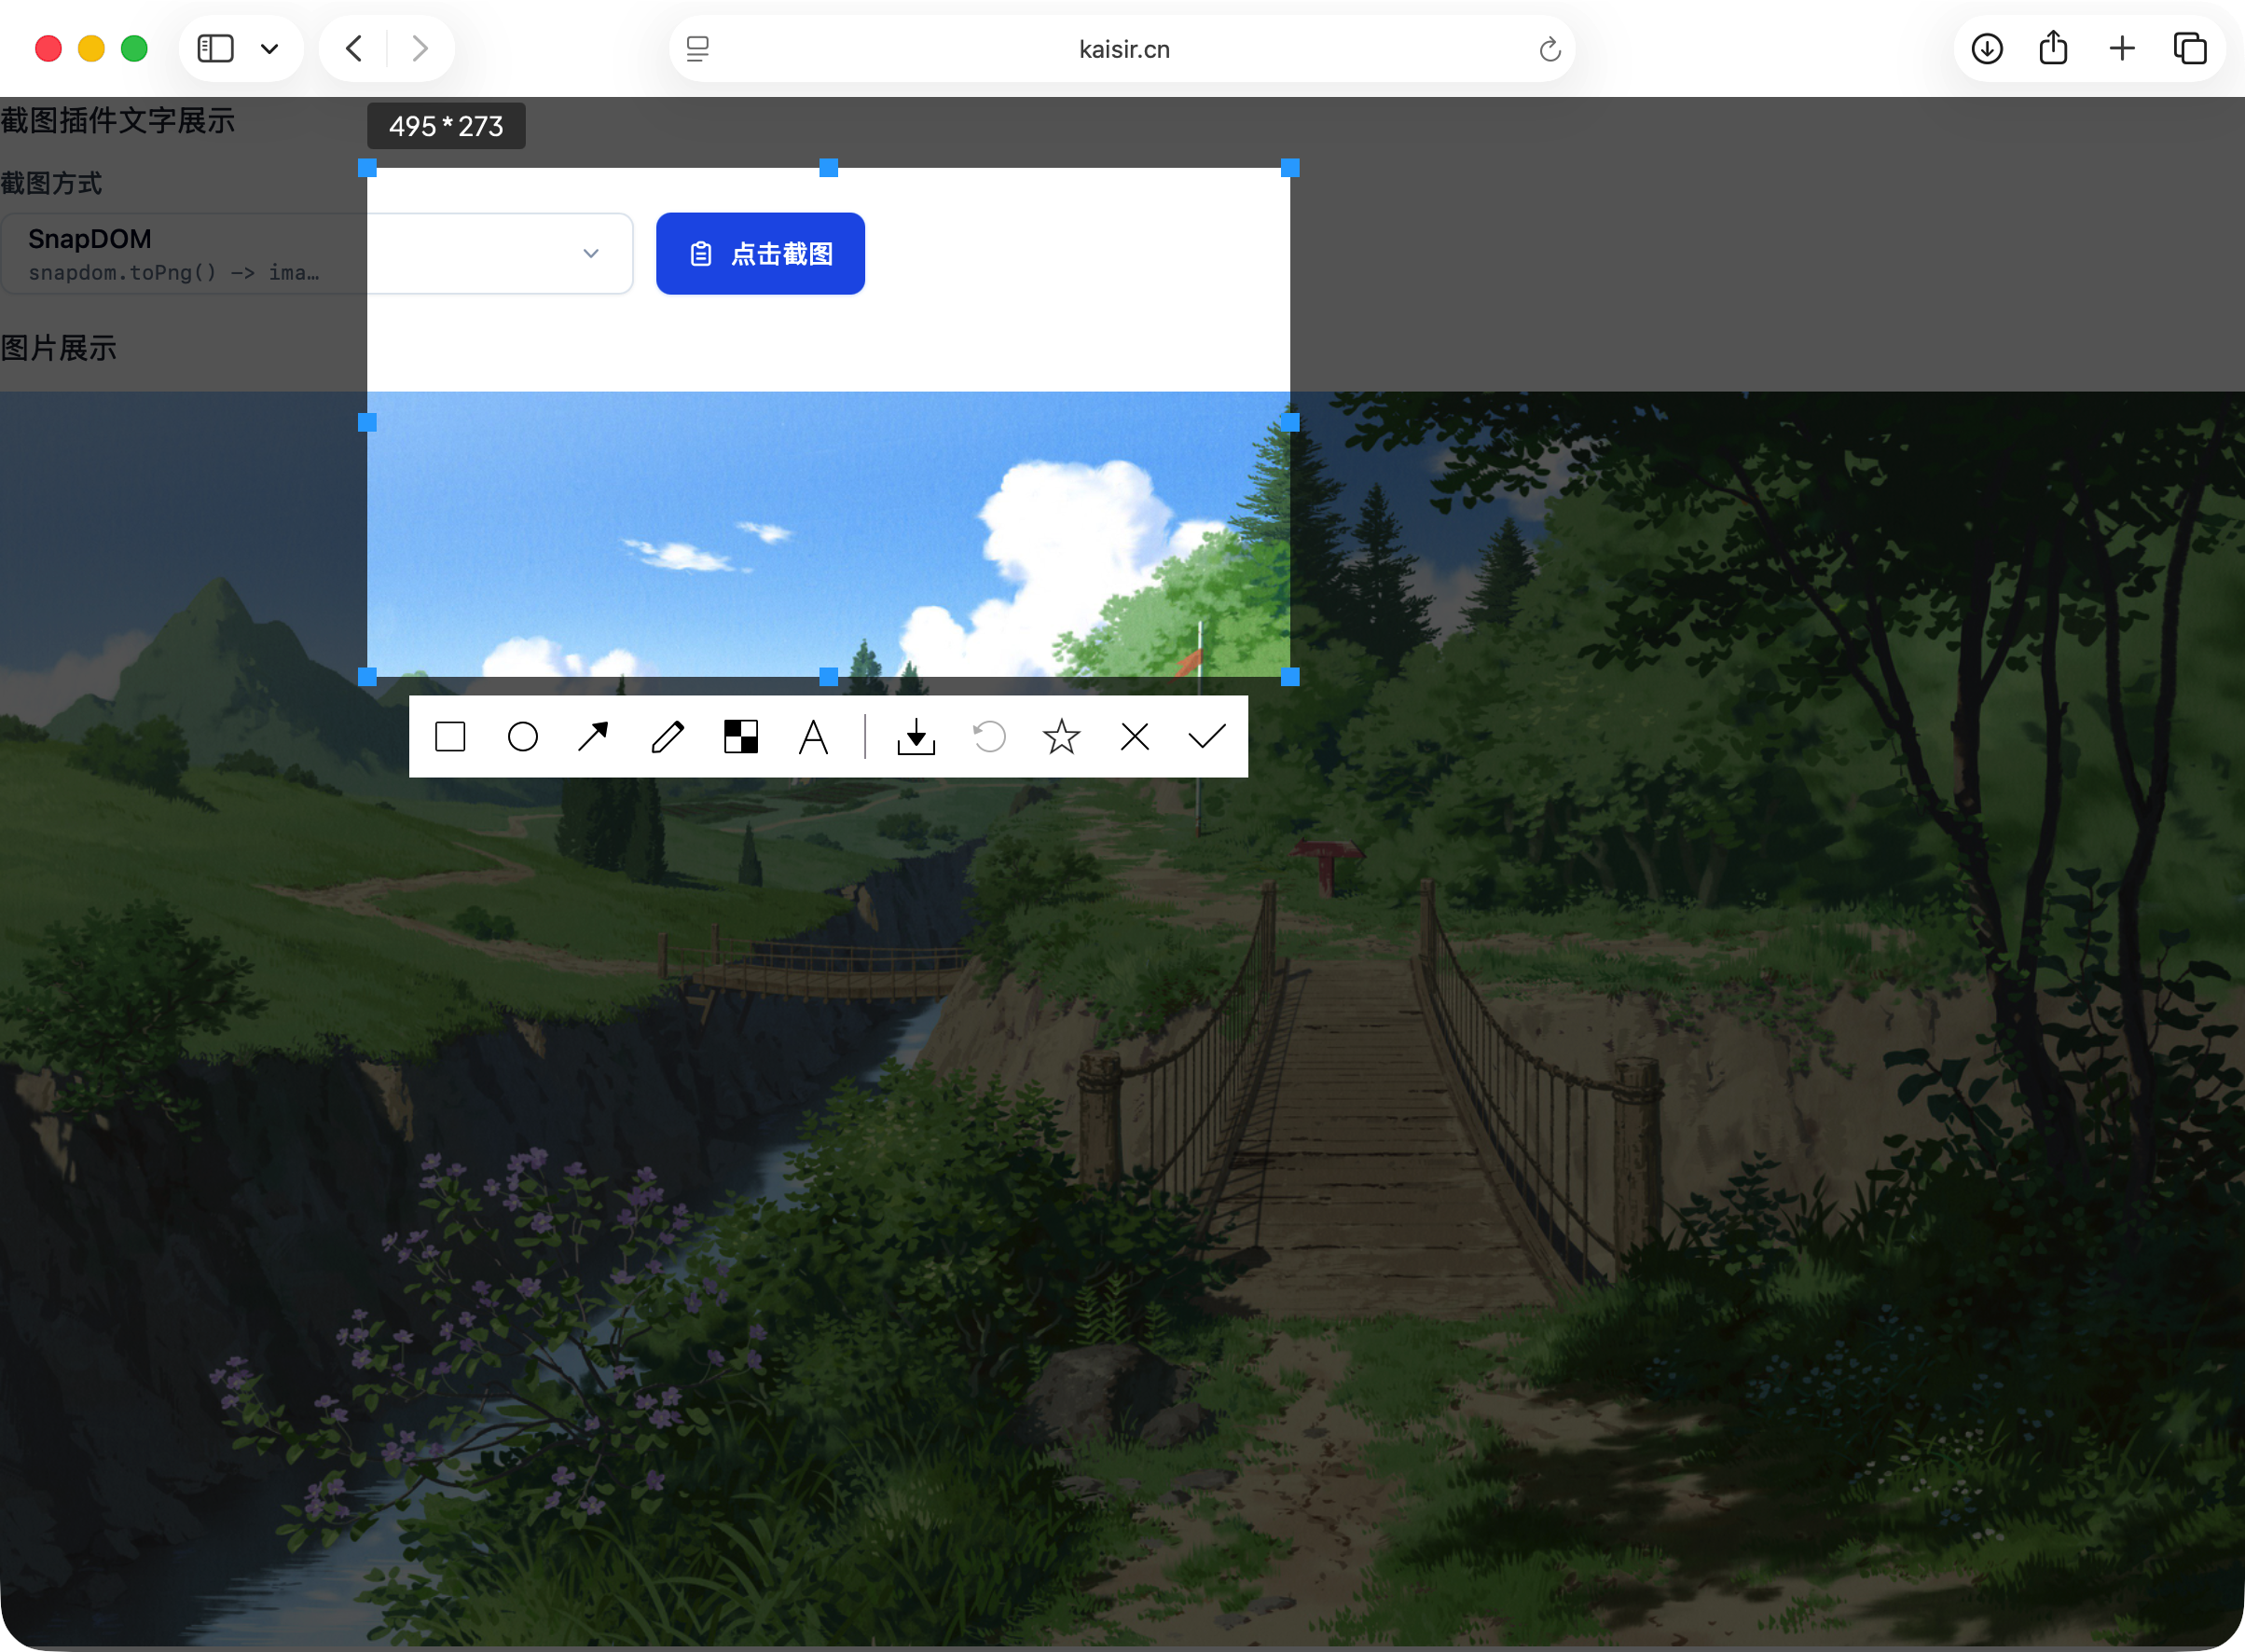Image resolution: width=2245 pixels, height=1652 pixels.
Task: Select the pencil brush tool
Action: click(667, 737)
